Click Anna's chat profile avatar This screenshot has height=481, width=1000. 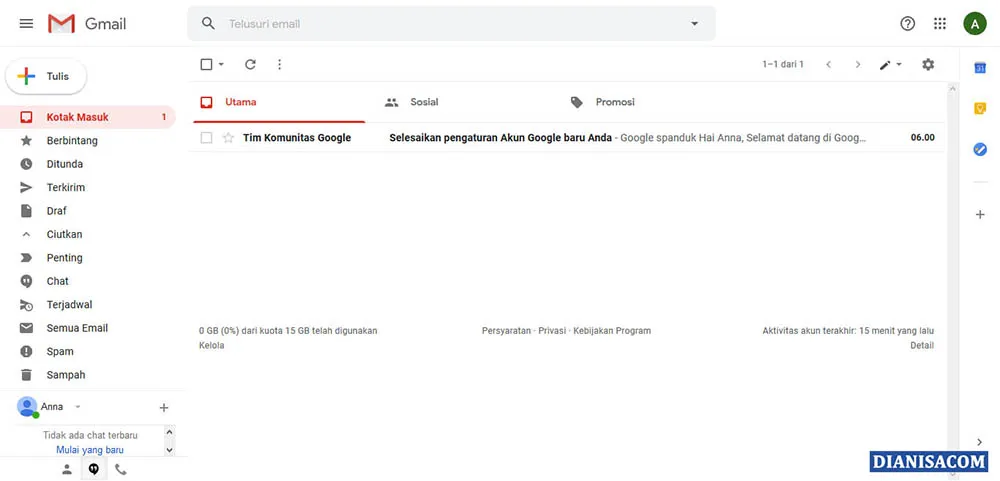tap(27, 406)
